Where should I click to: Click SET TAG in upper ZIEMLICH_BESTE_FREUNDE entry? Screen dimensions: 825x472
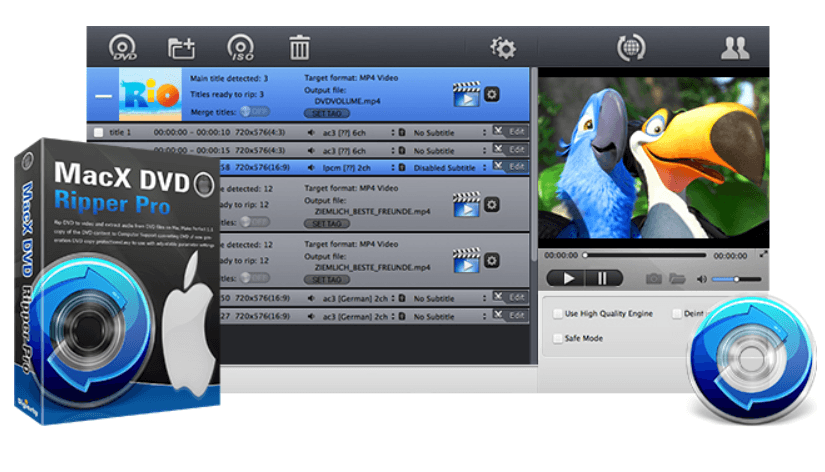pos(327,224)
